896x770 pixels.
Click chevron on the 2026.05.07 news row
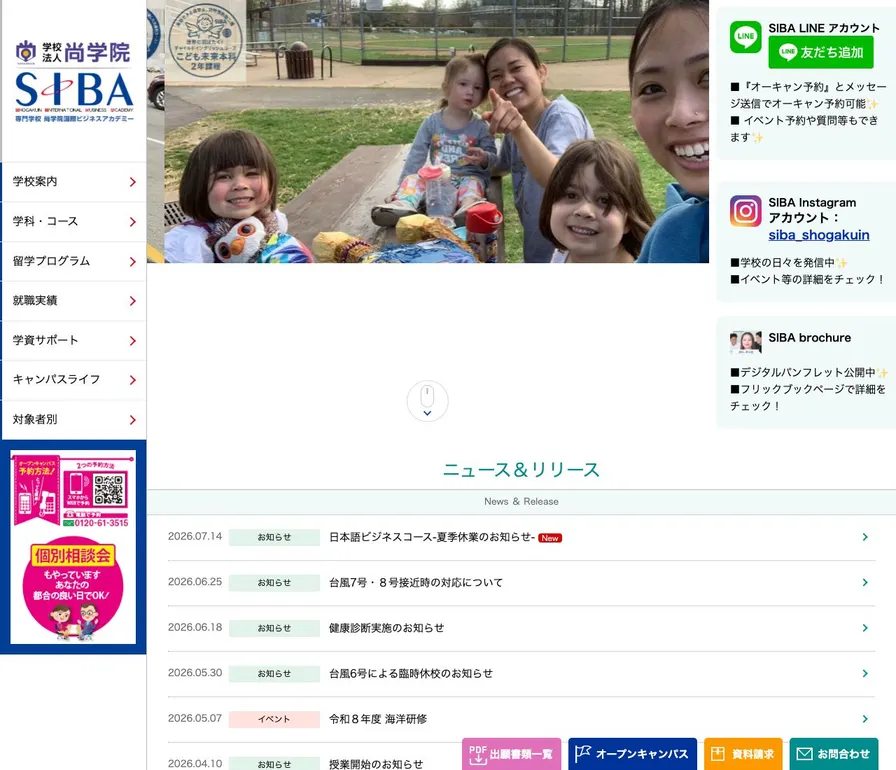point(865,719)
